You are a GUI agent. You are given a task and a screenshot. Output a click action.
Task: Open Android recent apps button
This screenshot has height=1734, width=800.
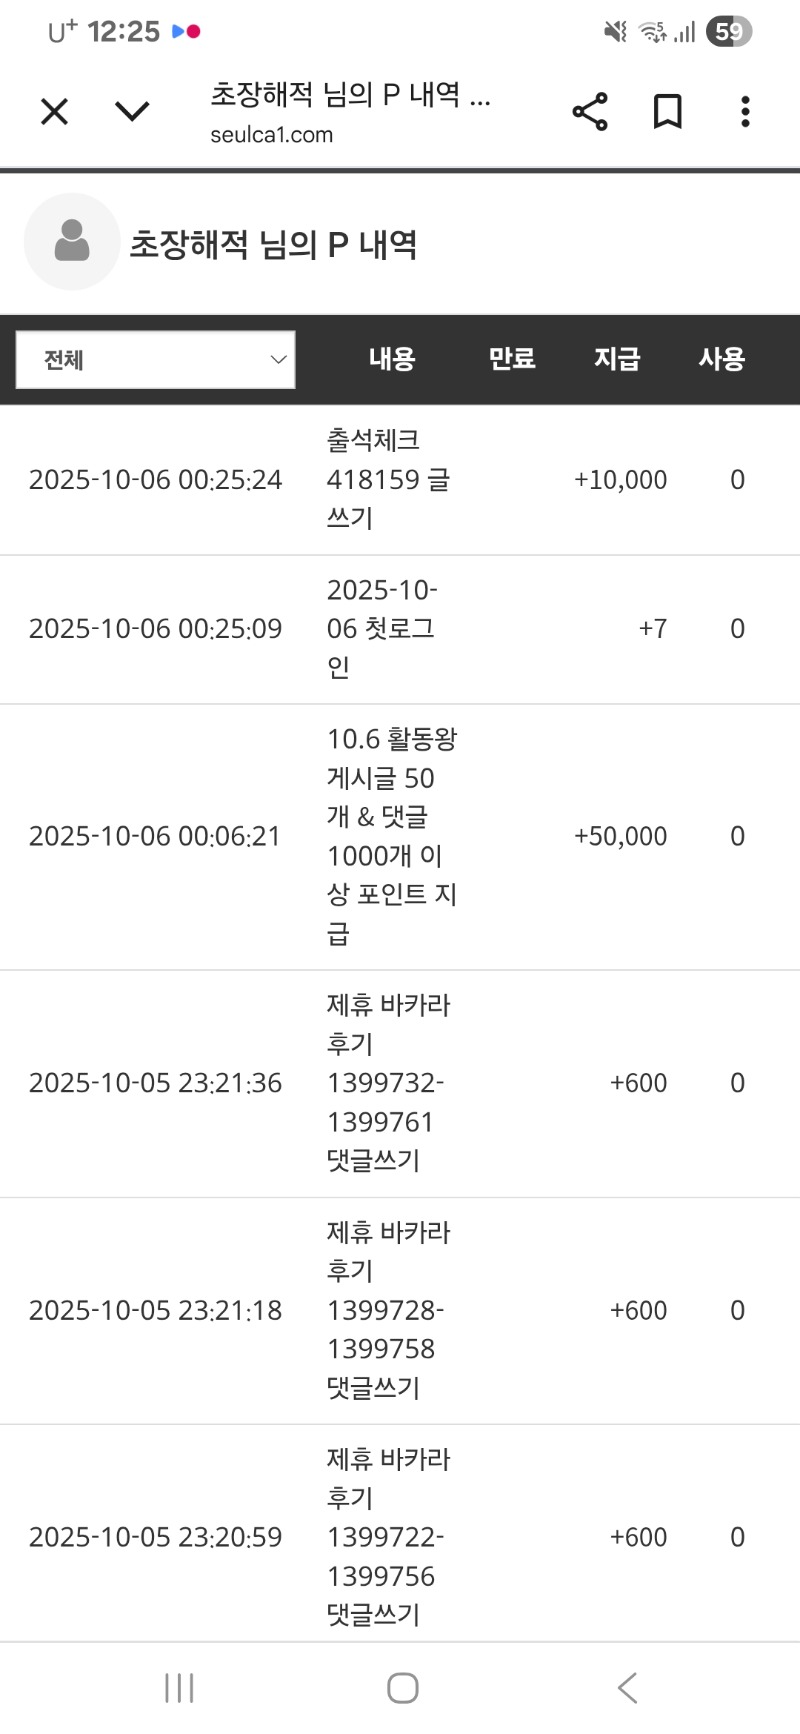[179, 1688]
